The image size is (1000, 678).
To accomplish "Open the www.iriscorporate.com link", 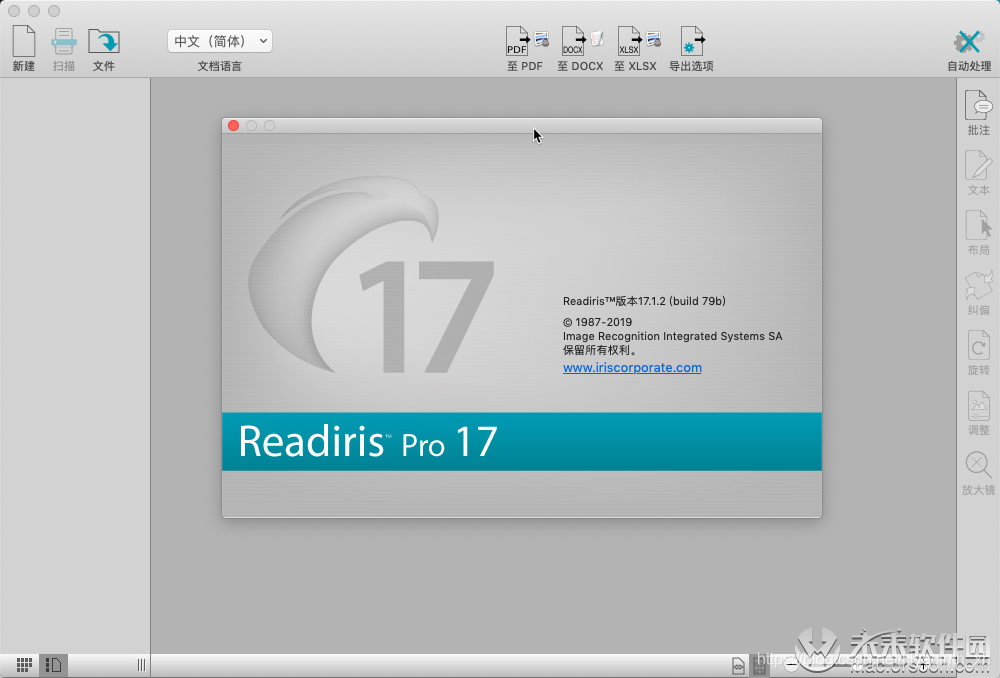I will click(x=632, y=367).
